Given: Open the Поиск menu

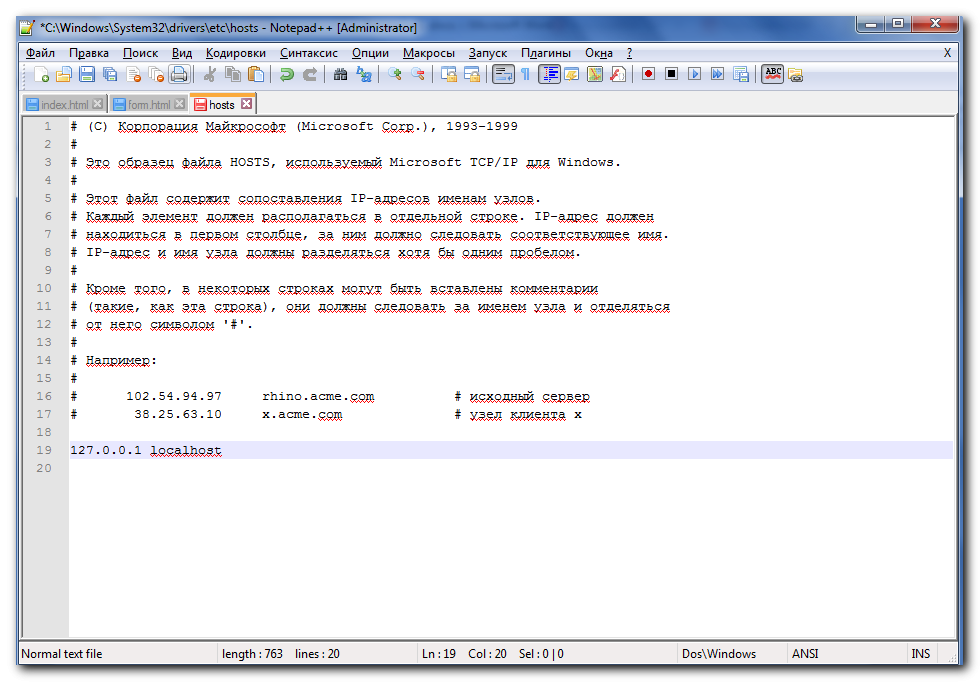Looking at the screenshot, I should tap(141, 53).
